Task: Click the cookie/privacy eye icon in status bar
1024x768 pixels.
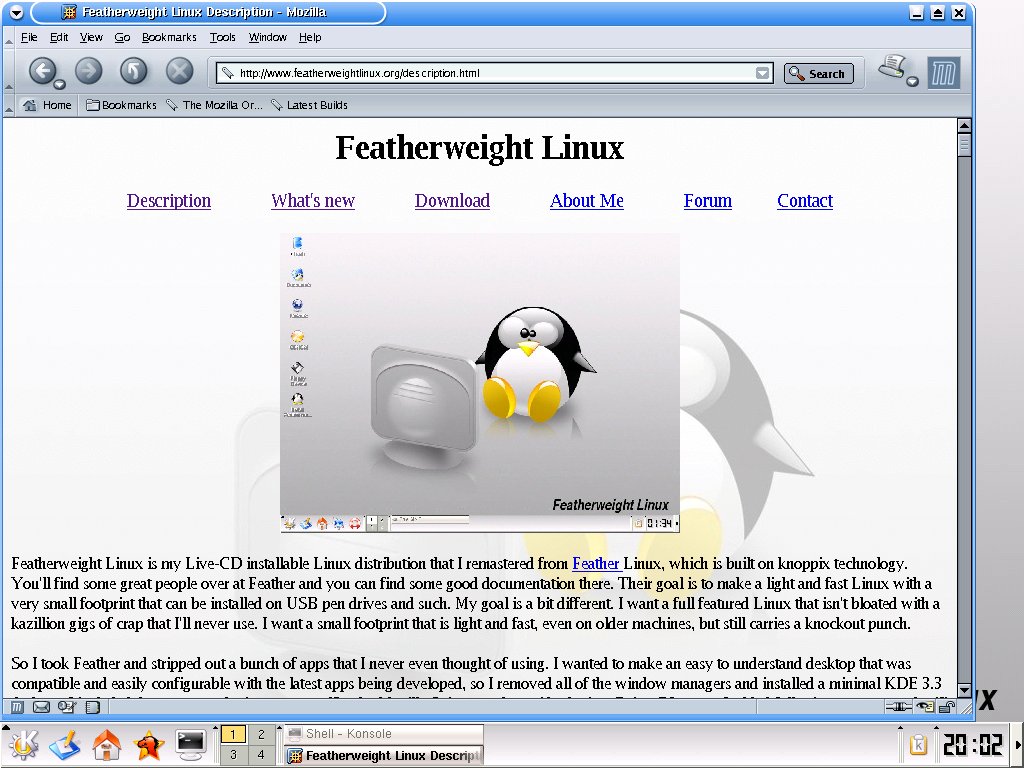Action: 925,707
